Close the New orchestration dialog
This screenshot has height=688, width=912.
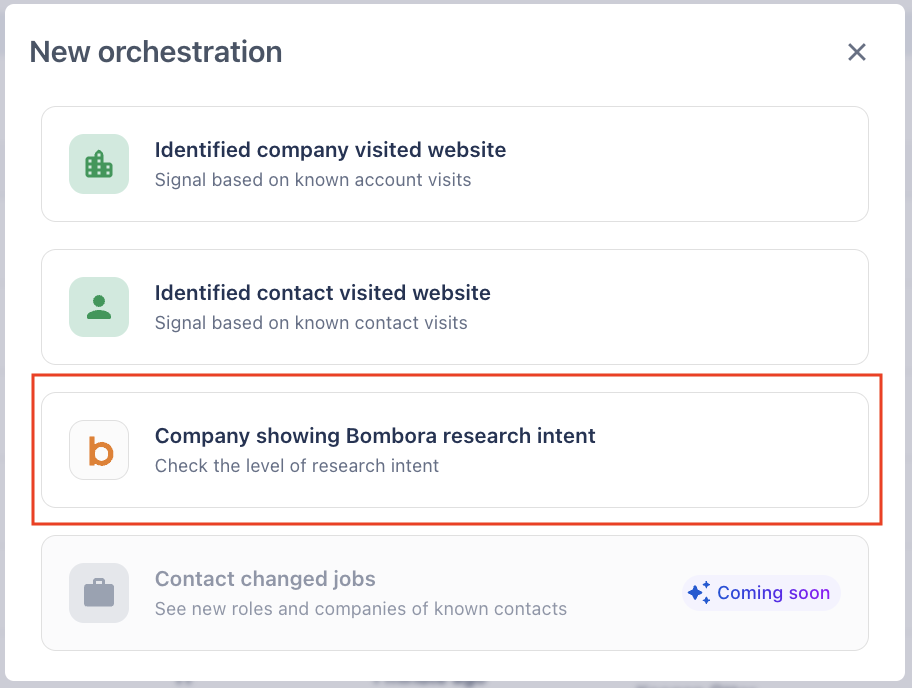(856, 52)
